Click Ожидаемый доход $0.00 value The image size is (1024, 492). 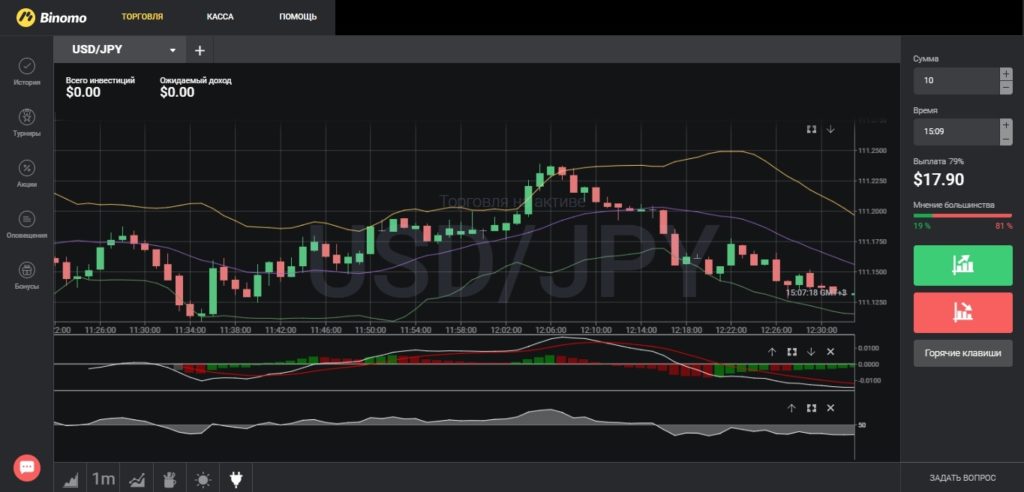tap(177, 92)
